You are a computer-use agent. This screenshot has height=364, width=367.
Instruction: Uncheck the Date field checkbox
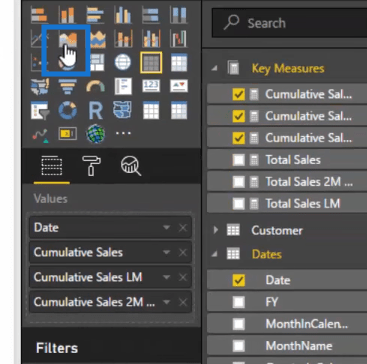(239, 280)
